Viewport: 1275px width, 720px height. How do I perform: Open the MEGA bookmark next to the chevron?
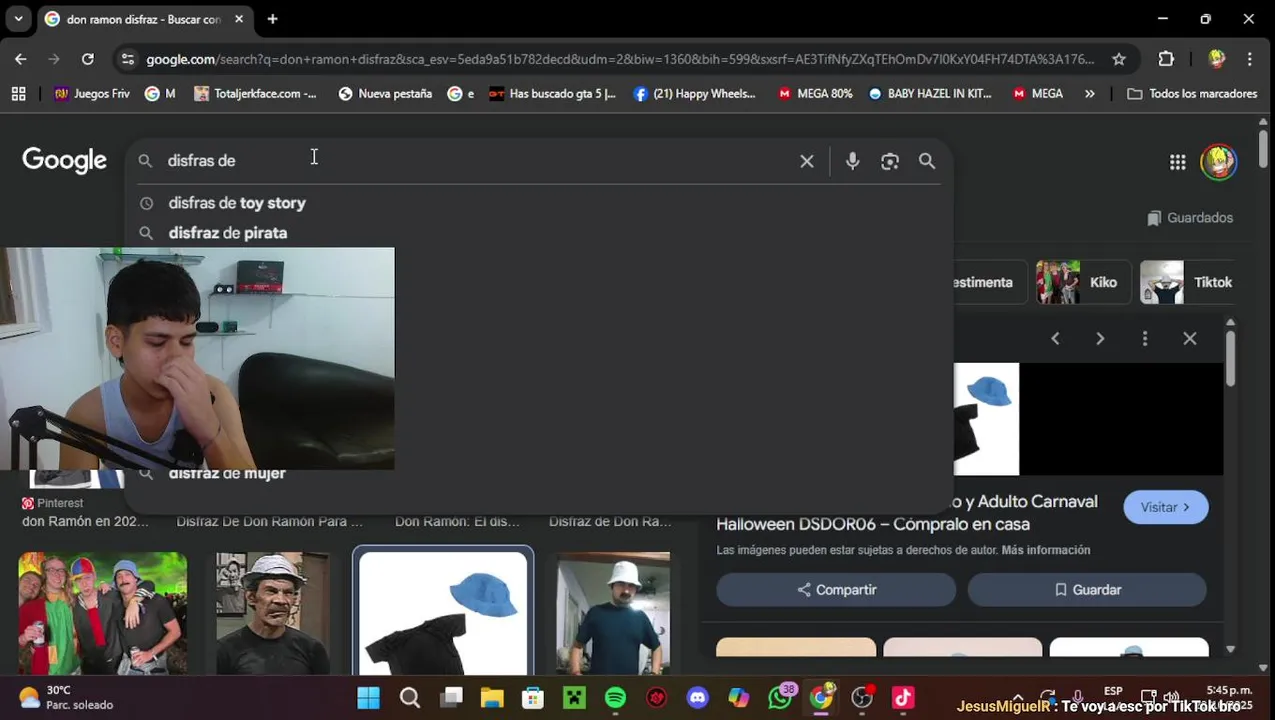1038,93
